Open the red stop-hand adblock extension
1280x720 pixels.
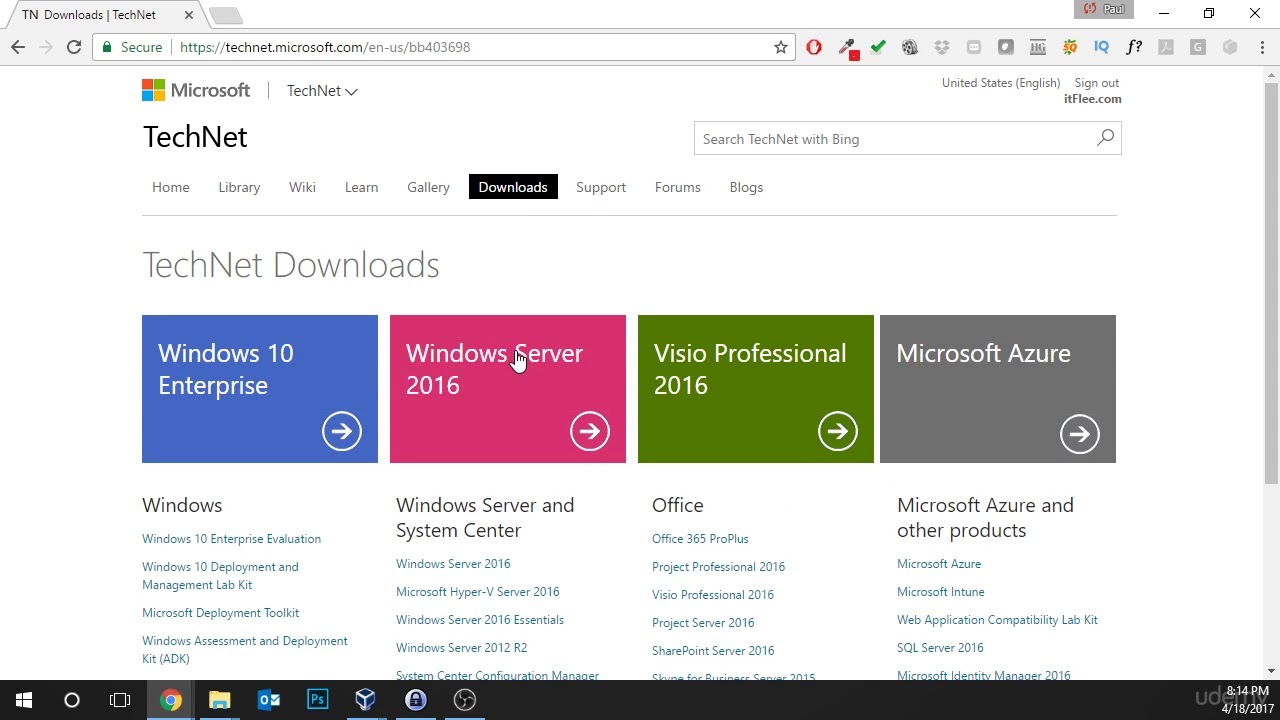[x=814, y=47]
